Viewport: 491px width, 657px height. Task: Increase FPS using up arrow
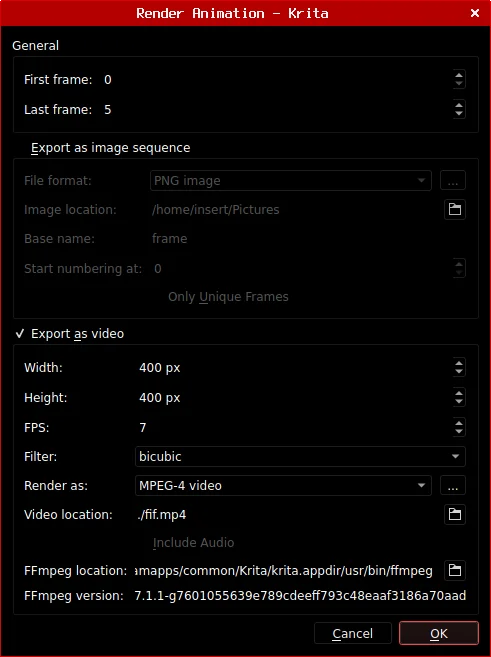(459, 423)
